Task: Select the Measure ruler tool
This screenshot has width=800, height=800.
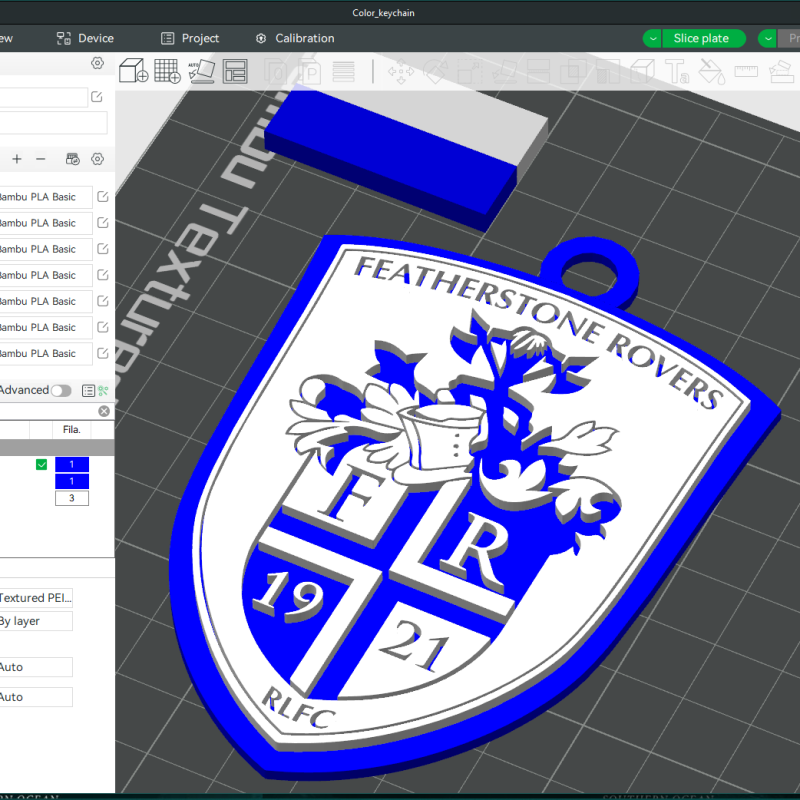Action: pyautogui.click(x=746, y=71)
